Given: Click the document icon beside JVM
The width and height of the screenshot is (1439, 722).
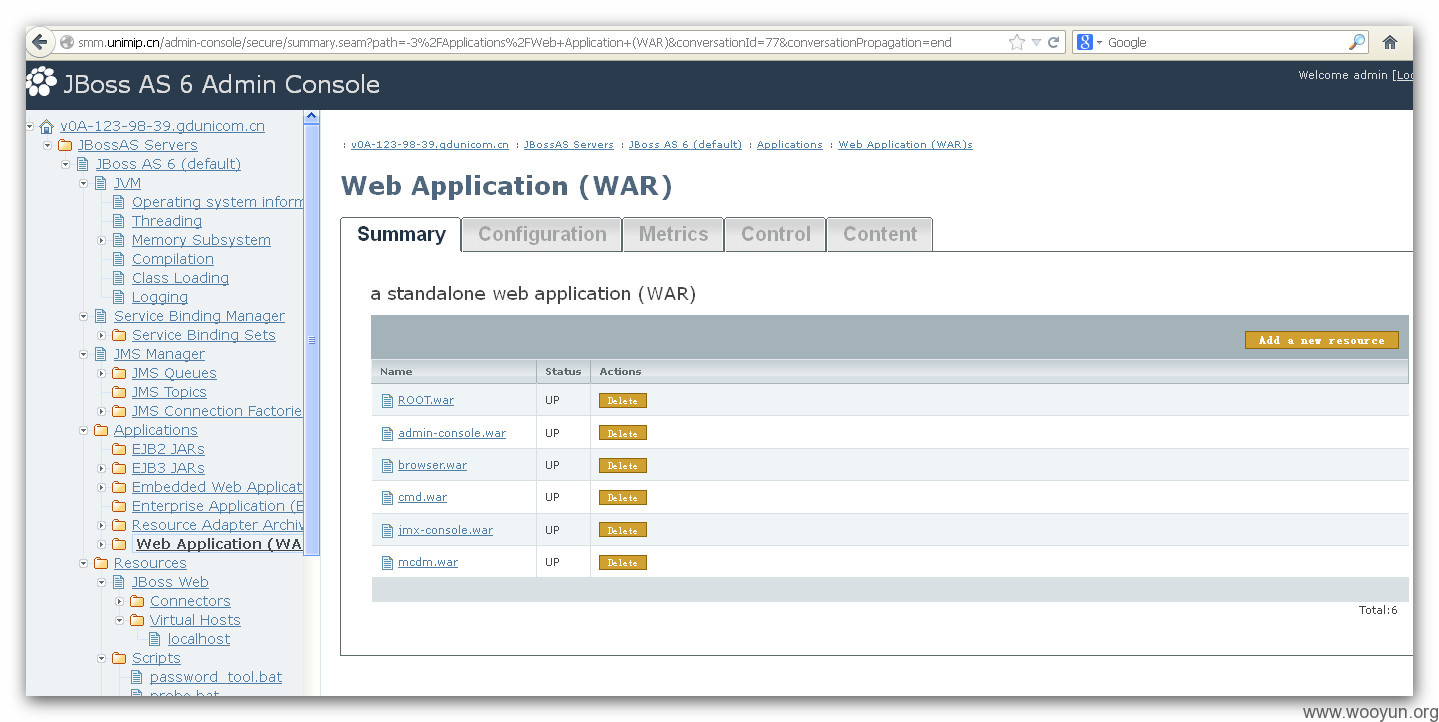Looking at the screenshot, I should (x=101, y=183).
